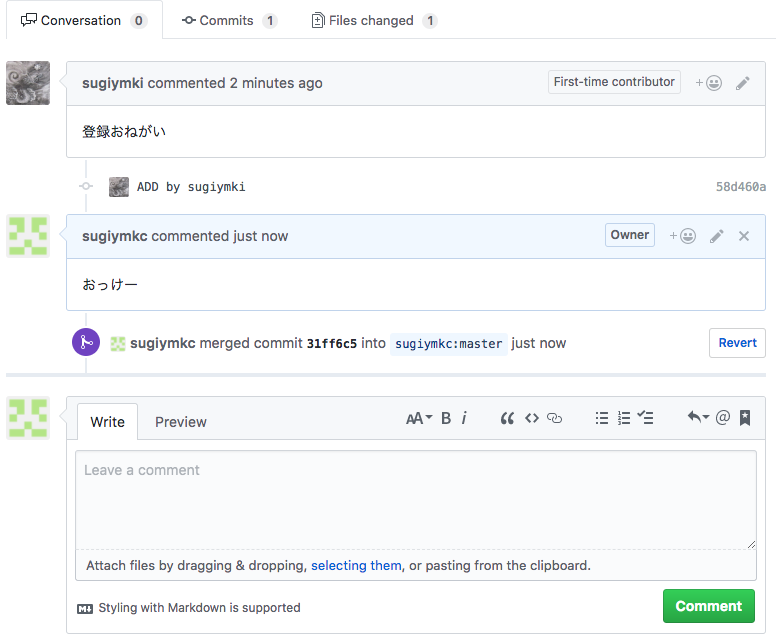
Task: Click the italic formatting icon
Action: [x=464, y=419]
